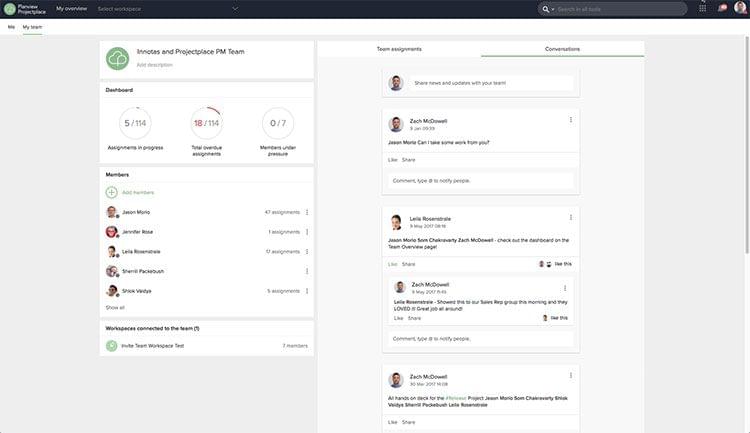Like Zach McDowell's 9 Jan post

point(393,160)
